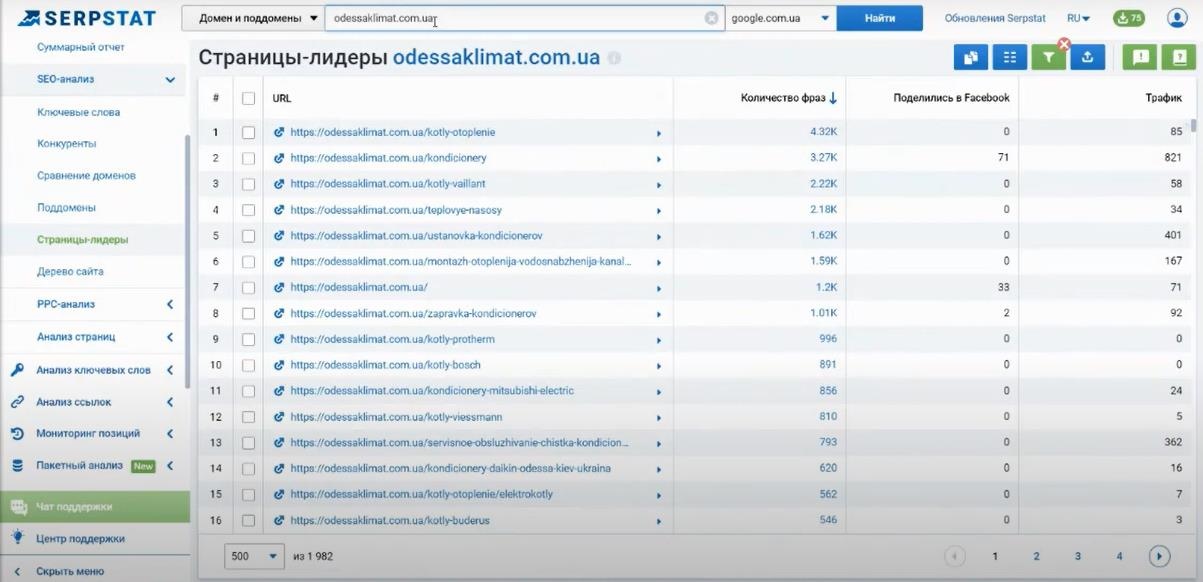The width and height of the screenshot is (1203, 582).
Task: Open Дерево сайта in the sidebar
Action: [x=70, y=272]
